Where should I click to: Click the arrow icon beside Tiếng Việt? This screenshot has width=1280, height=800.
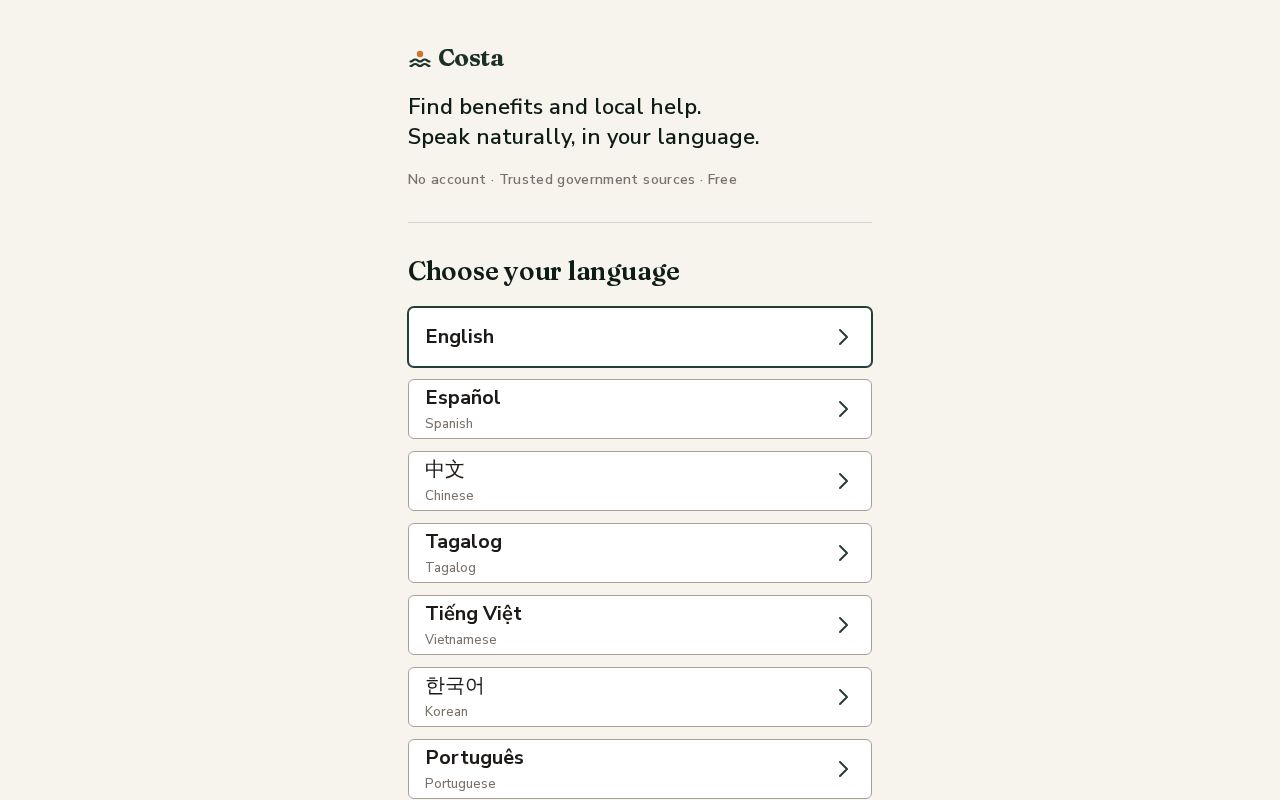843,625
